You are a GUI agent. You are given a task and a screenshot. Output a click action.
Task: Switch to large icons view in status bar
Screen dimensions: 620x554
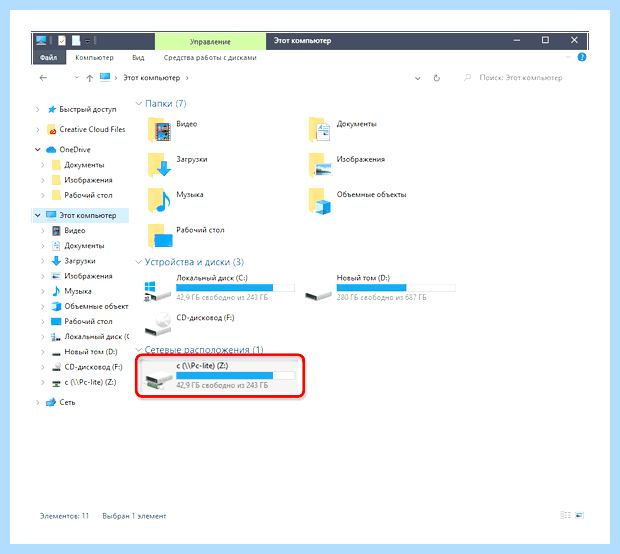pyautogui.click(x=579, y=515)
